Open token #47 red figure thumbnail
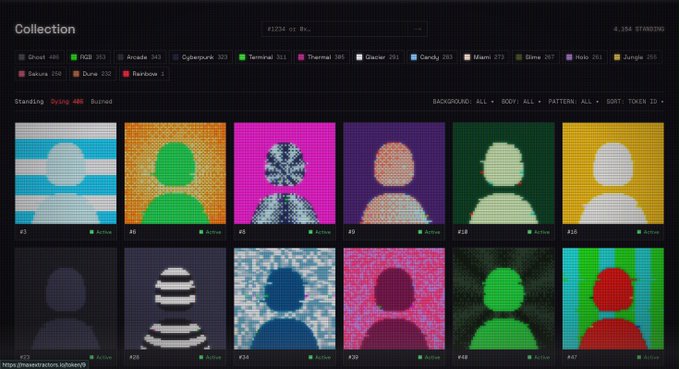This screenshot has width=679, height=369. (613, 298)
